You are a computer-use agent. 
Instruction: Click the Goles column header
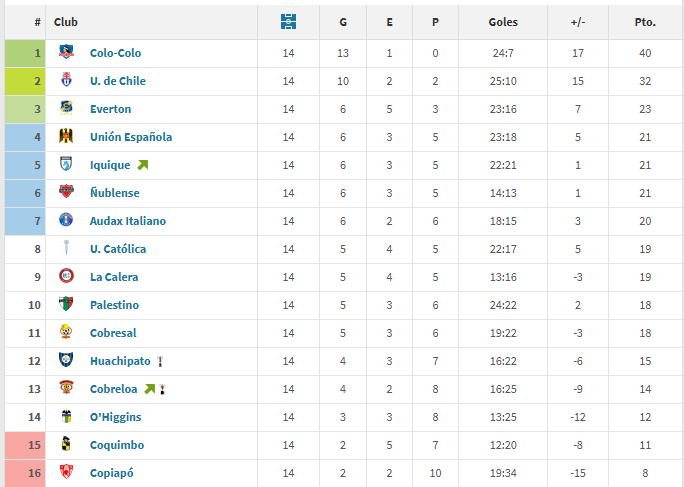(503, 22)
